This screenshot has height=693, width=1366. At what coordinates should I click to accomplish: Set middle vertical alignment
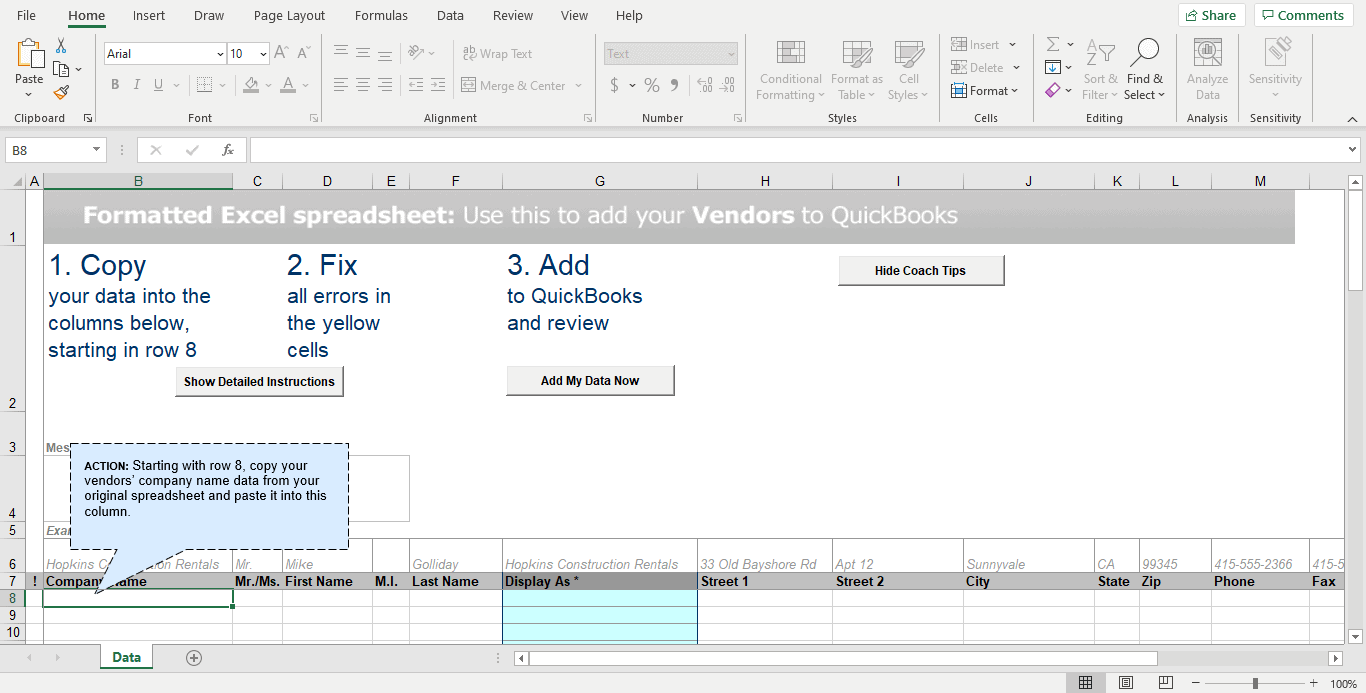click(363, 53)
